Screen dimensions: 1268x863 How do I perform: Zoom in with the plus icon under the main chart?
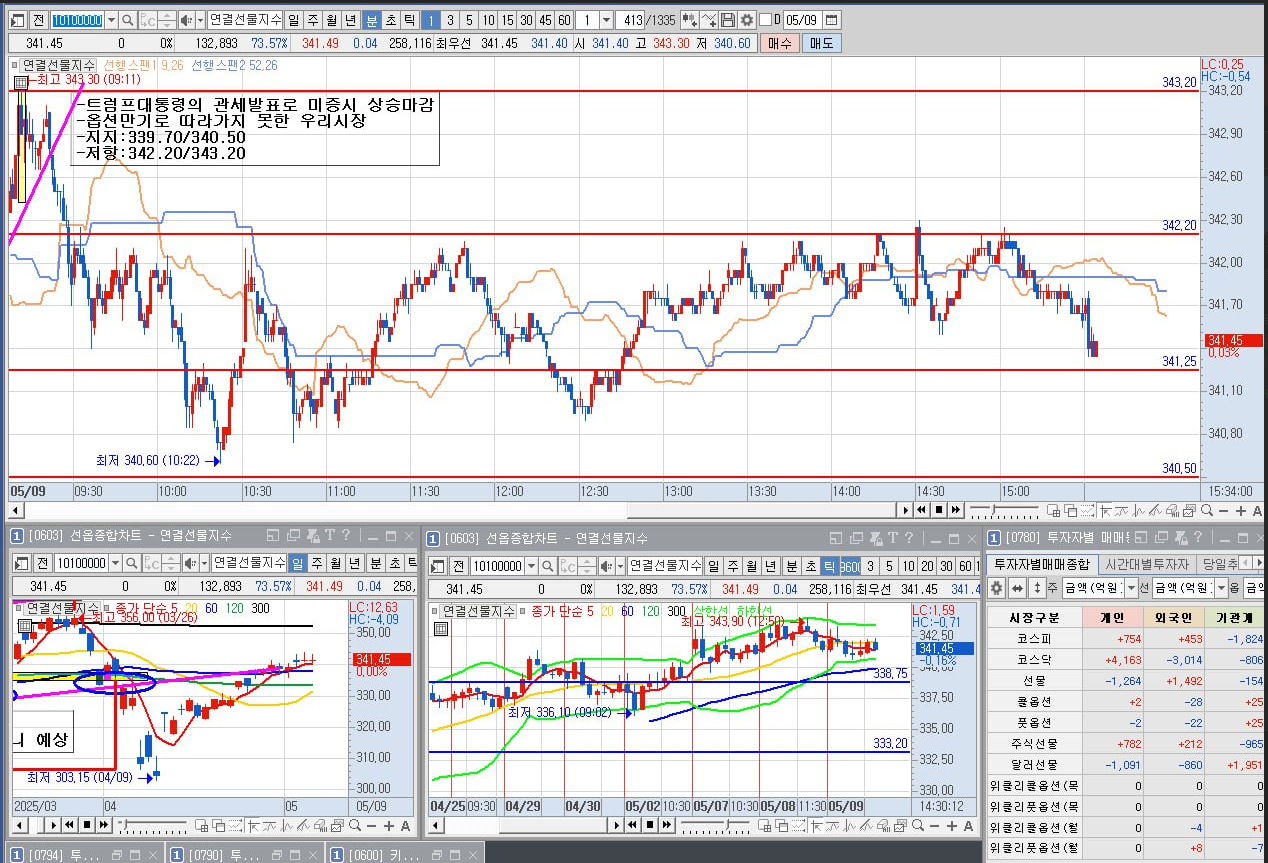pyautogui.click(x=1240, y=511)
